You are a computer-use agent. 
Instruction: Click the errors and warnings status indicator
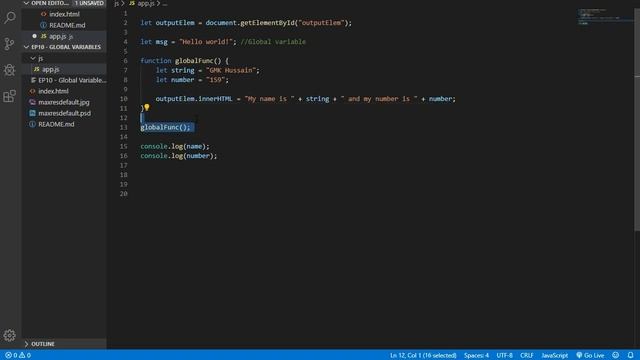tap(18, 355)
